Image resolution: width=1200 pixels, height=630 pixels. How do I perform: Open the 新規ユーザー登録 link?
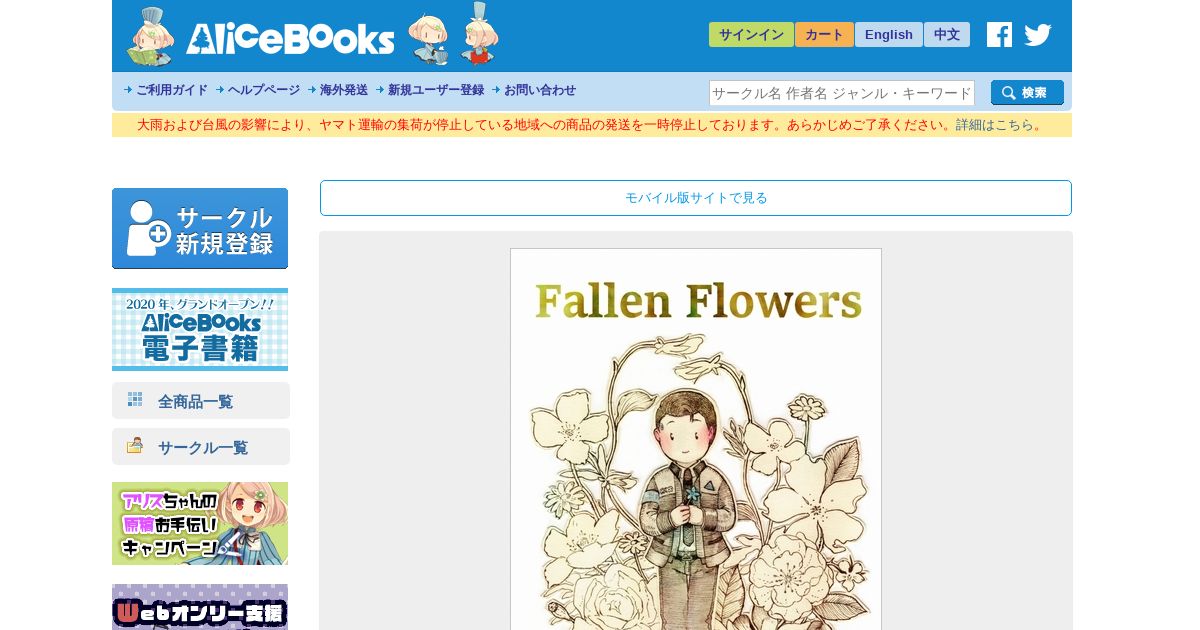435,90
